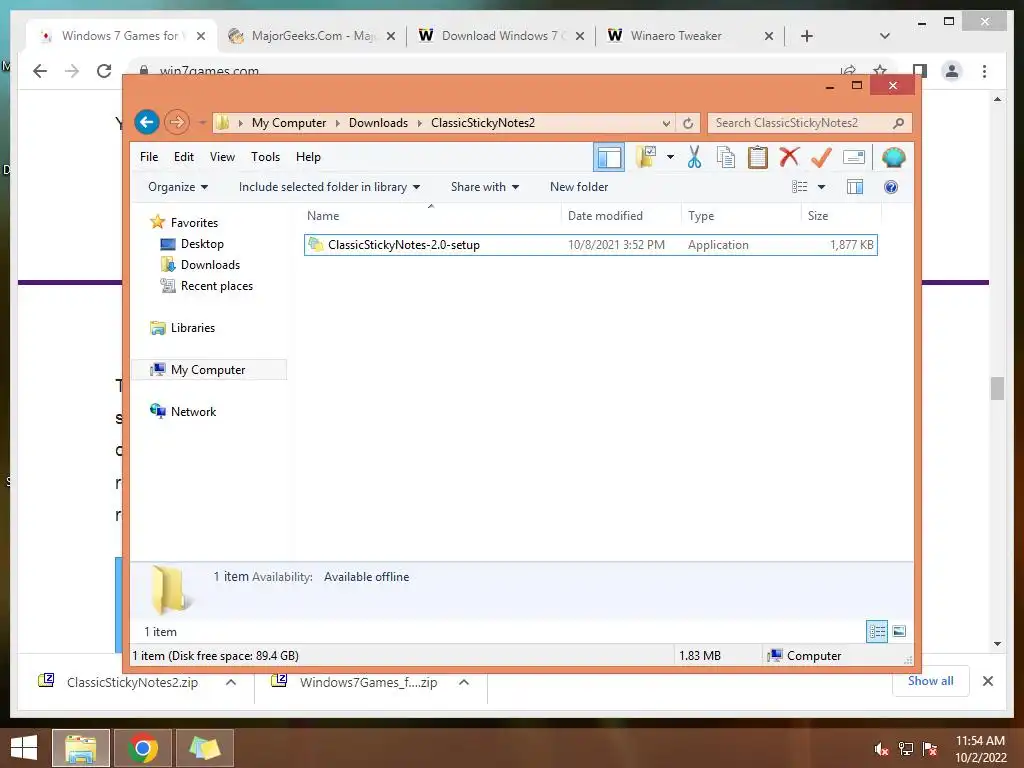Open a new Chrome tab
The image size is (1024, 768).
click(x=807, y=36)
